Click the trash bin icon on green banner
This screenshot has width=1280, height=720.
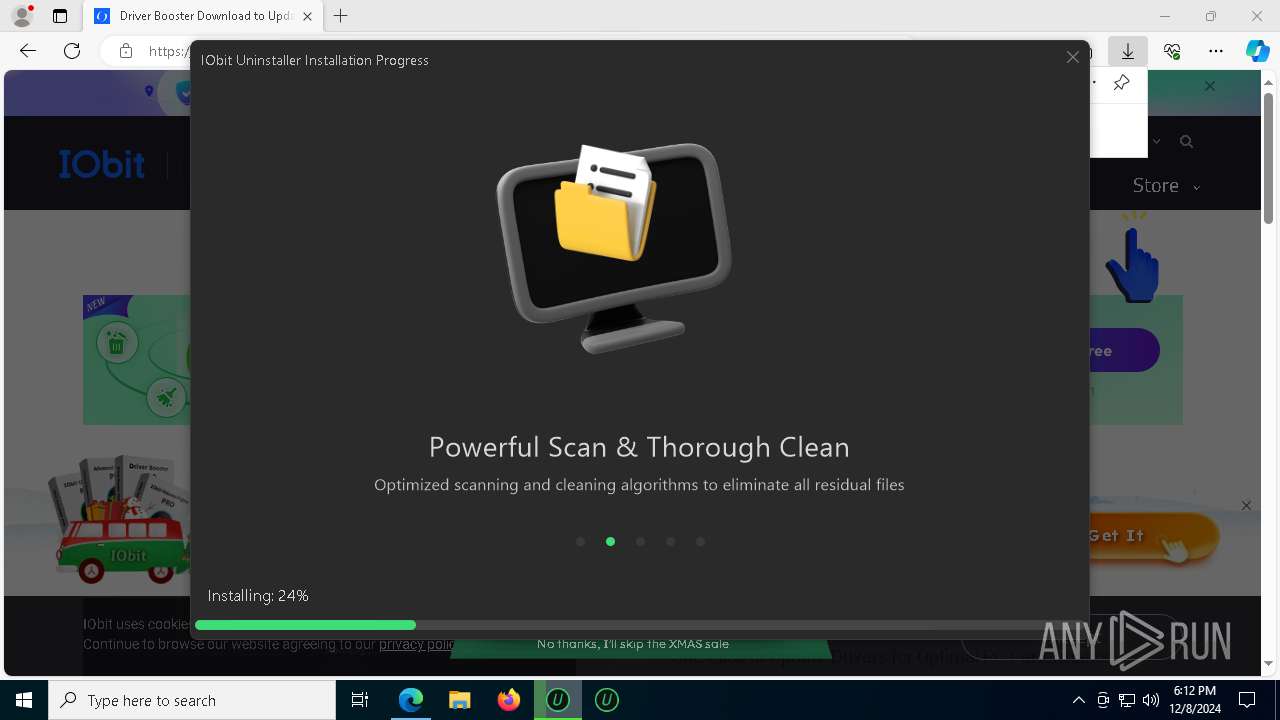pos(116,345)
